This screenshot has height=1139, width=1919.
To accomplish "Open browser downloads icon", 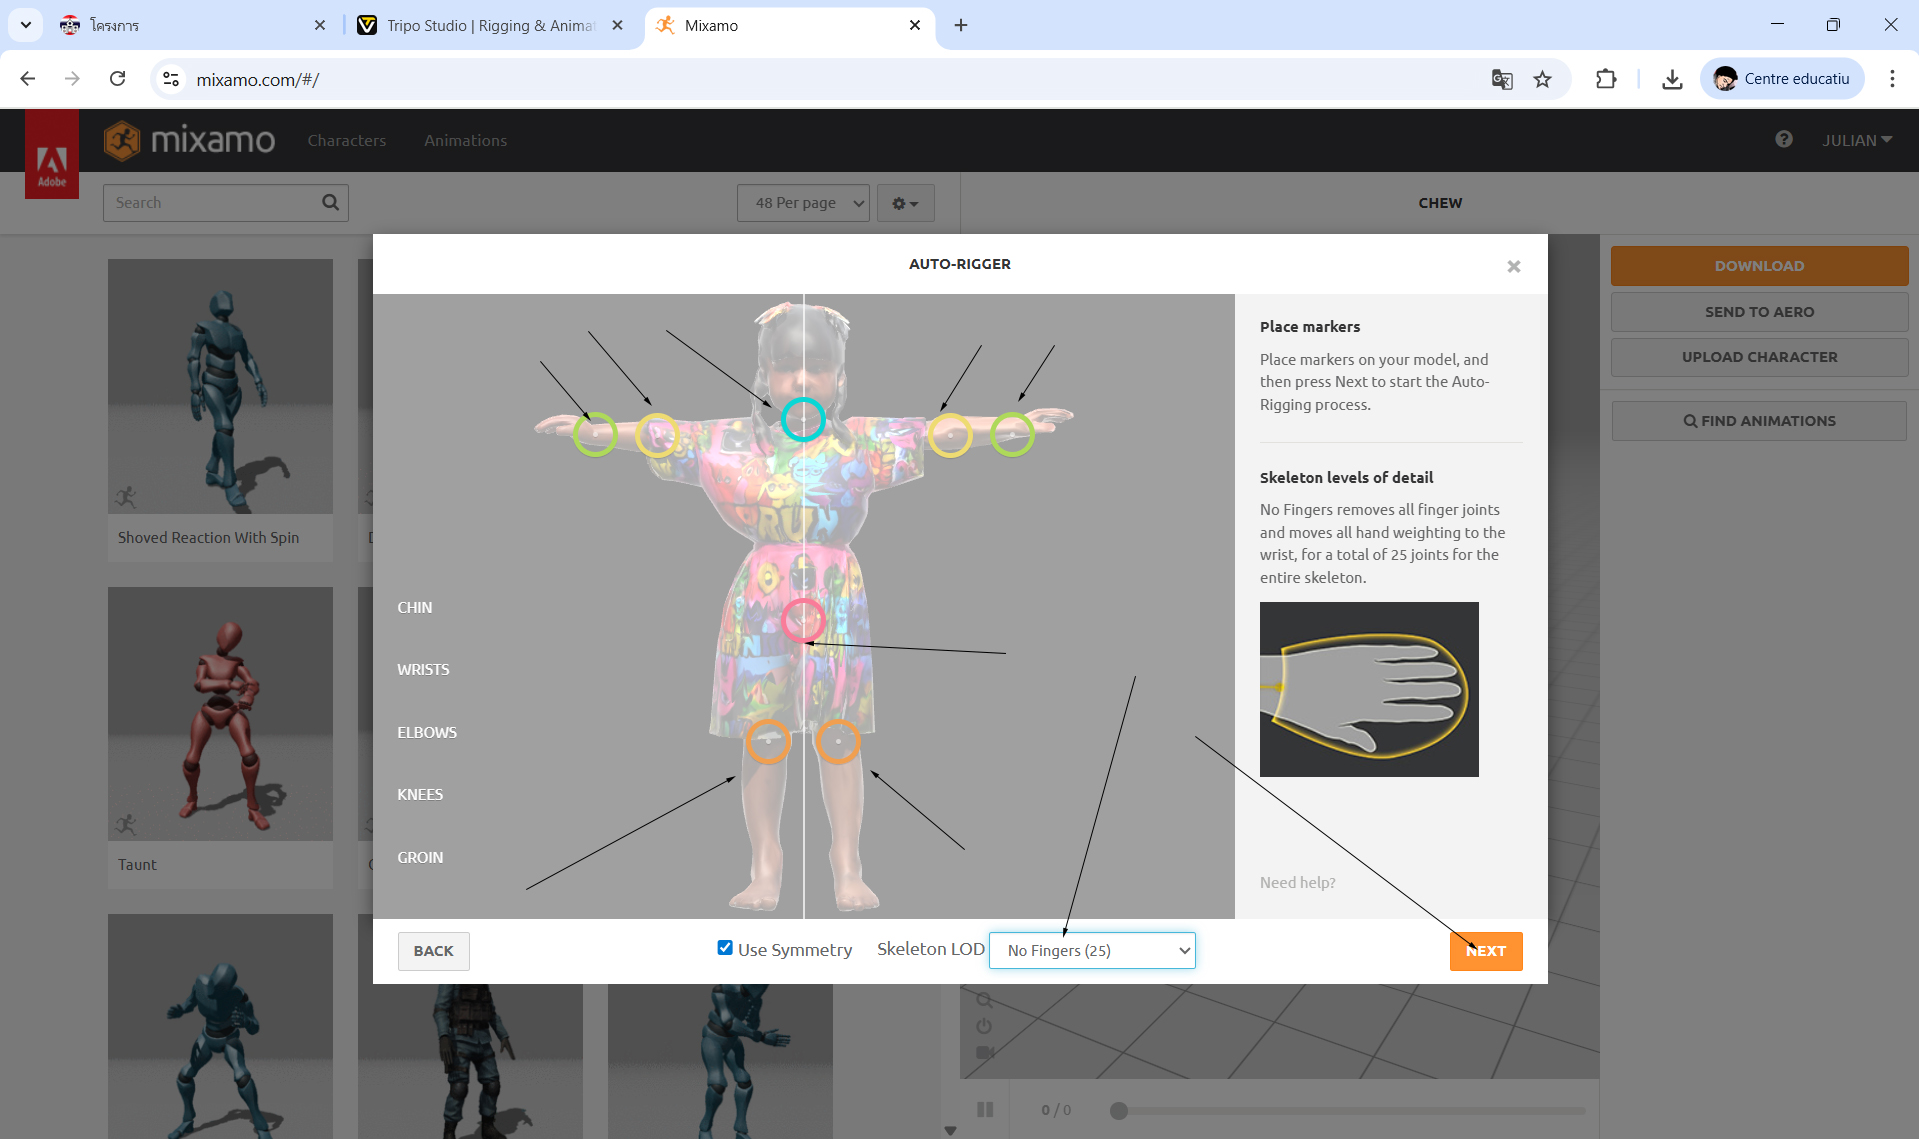I will [x=1671, y=79].
